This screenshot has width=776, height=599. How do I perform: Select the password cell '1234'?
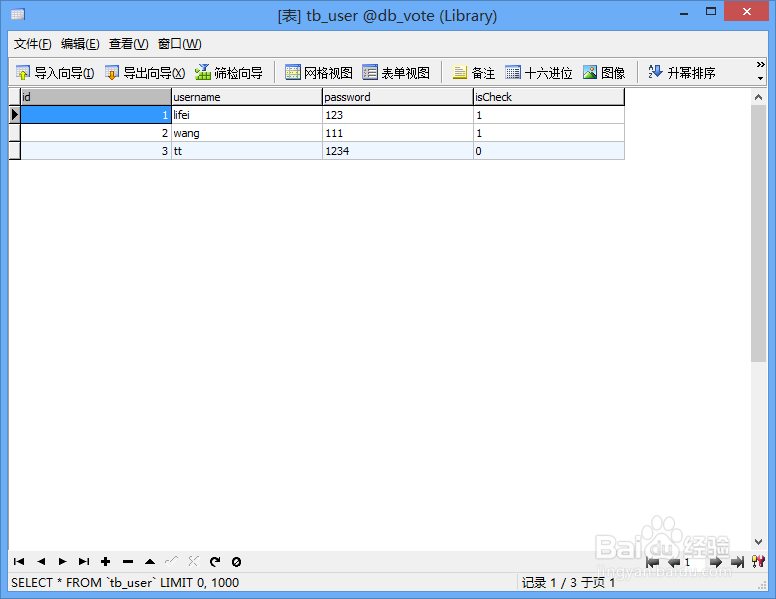(x=398, y=151)
